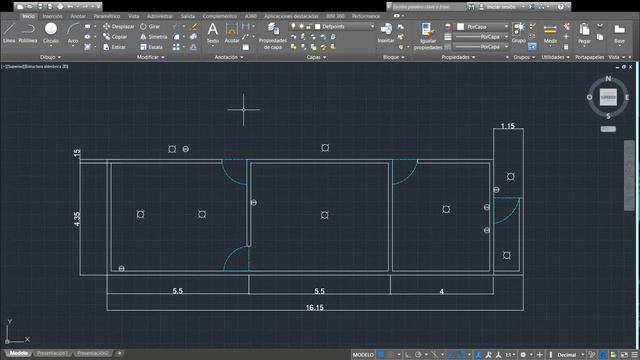Open the Paramétrico ribbon tab
Screen dimensions: 640x360
(107, 16)
